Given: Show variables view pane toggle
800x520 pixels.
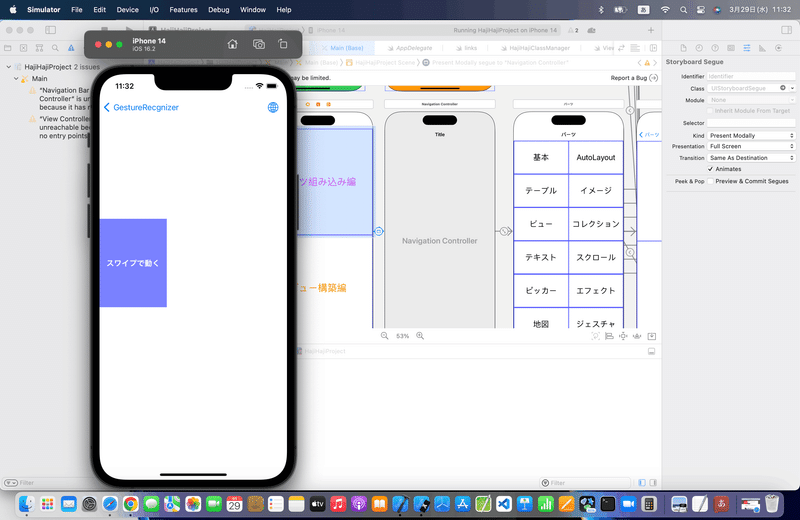Looking at the screenshot, I should 642,482.
